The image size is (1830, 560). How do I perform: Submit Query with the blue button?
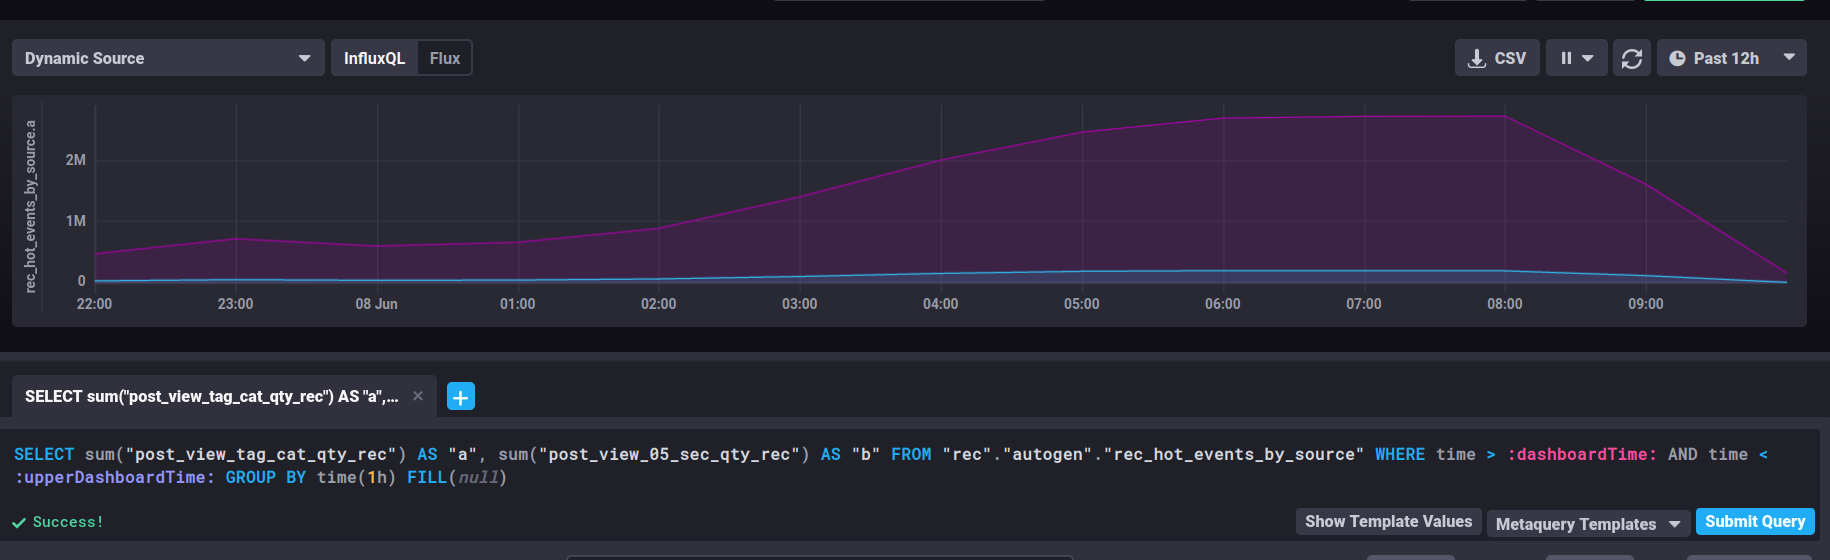(x=1755, y=521)
